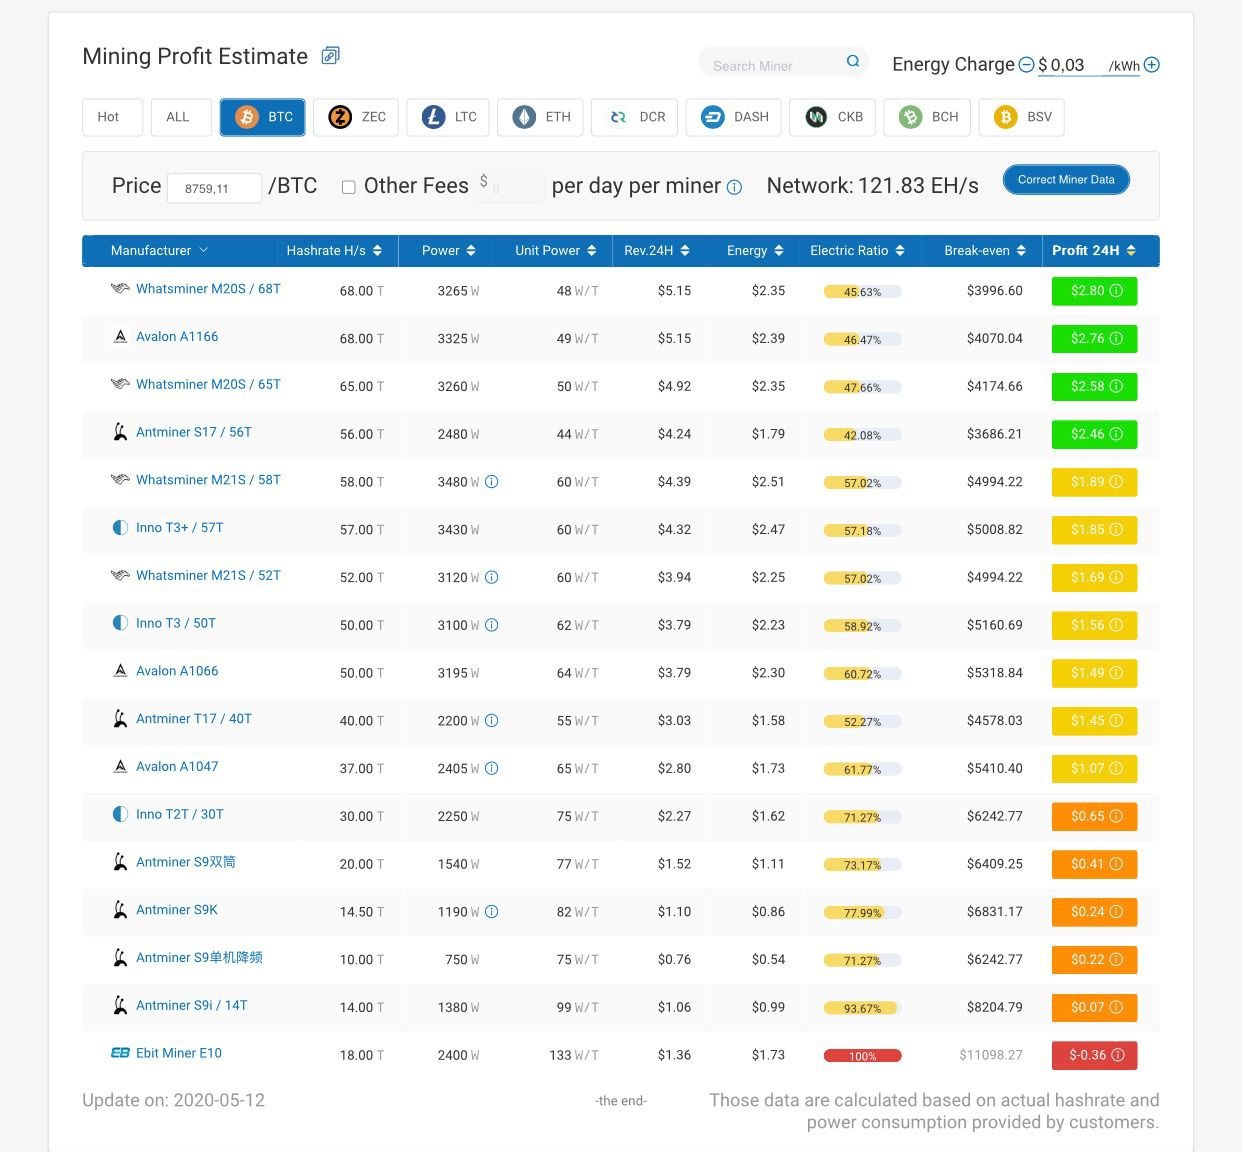Open Antminer S9K miner link

(x=177, y=910)
